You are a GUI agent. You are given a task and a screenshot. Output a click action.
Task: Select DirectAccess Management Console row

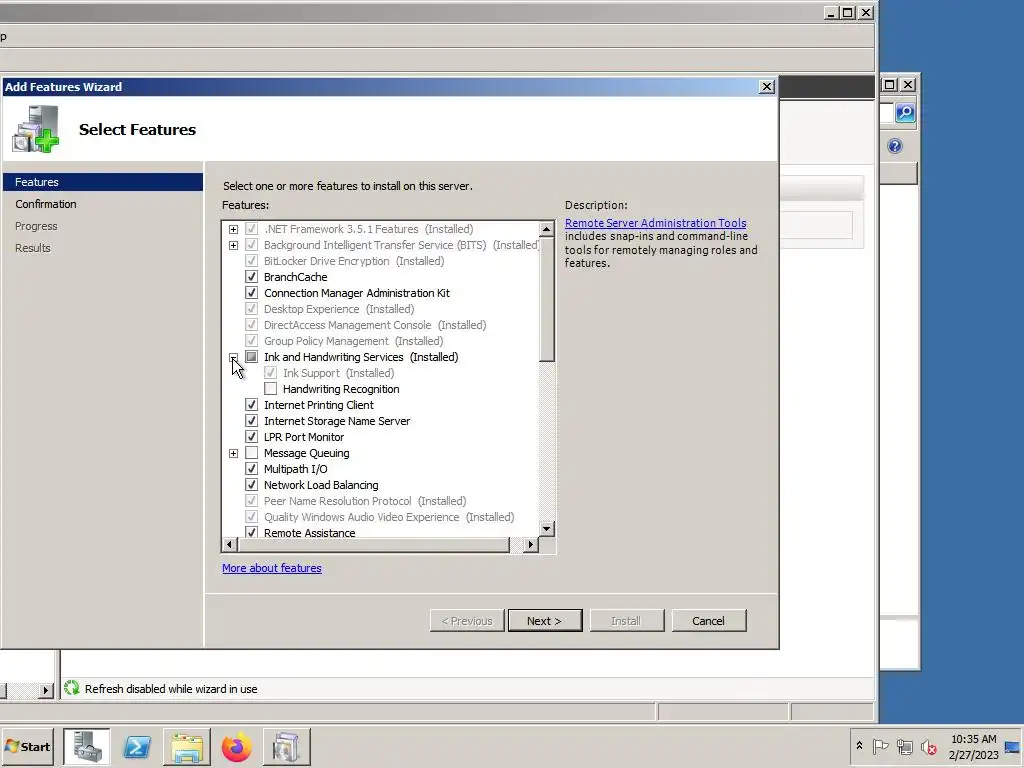point(375,325)
